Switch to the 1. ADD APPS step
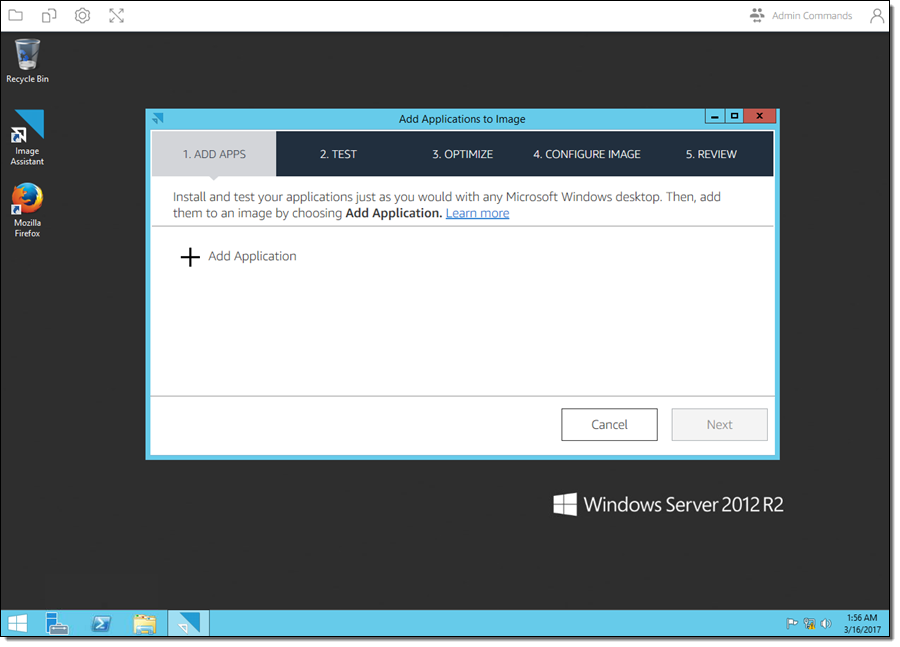900x647 pixels. (214, 154)
